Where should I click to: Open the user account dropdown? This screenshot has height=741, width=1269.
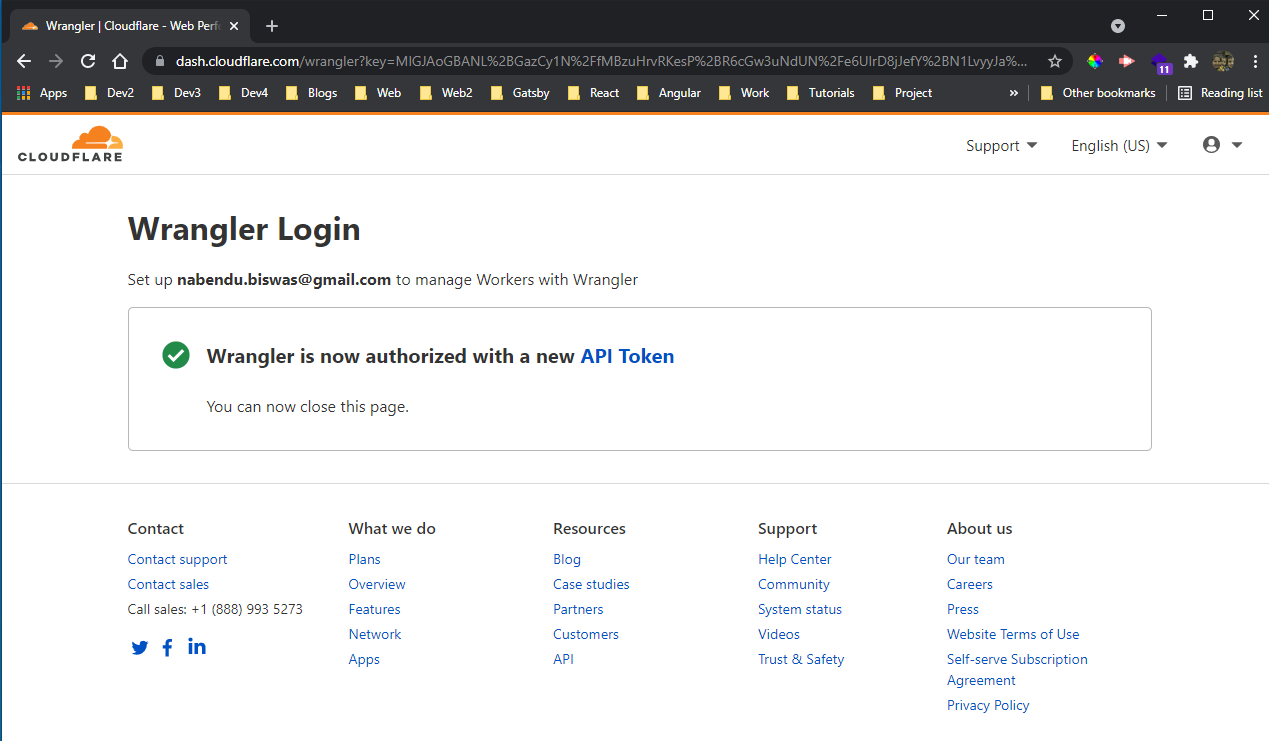click(x=1222, y=145)
